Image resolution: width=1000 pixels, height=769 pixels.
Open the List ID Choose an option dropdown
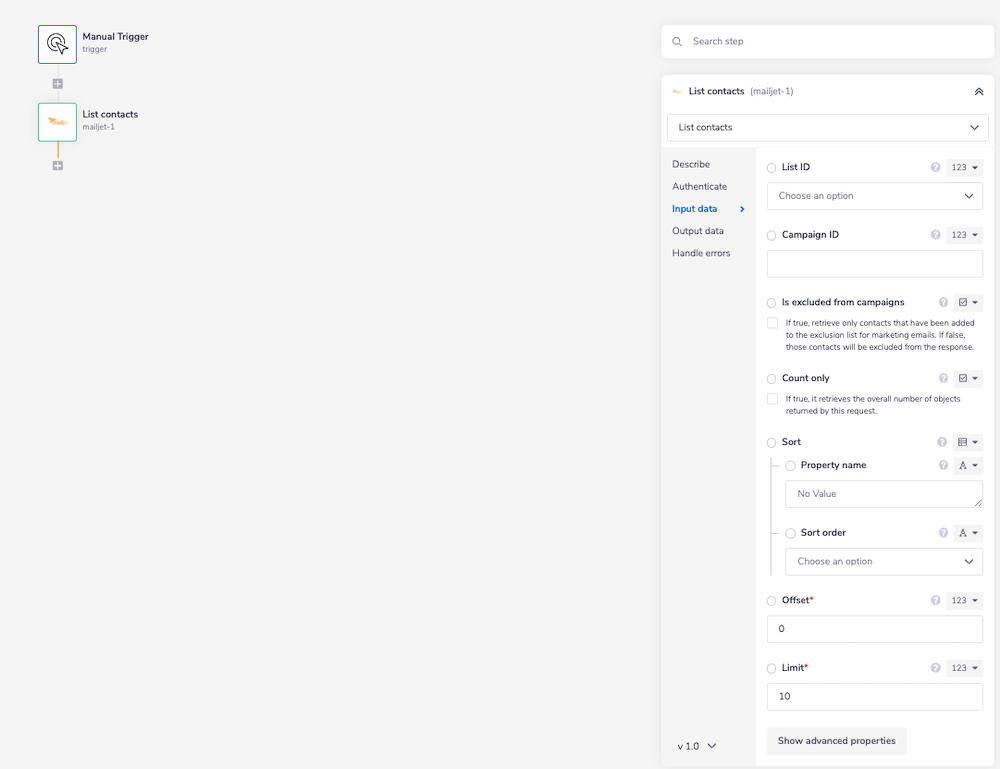coord(874,196)
